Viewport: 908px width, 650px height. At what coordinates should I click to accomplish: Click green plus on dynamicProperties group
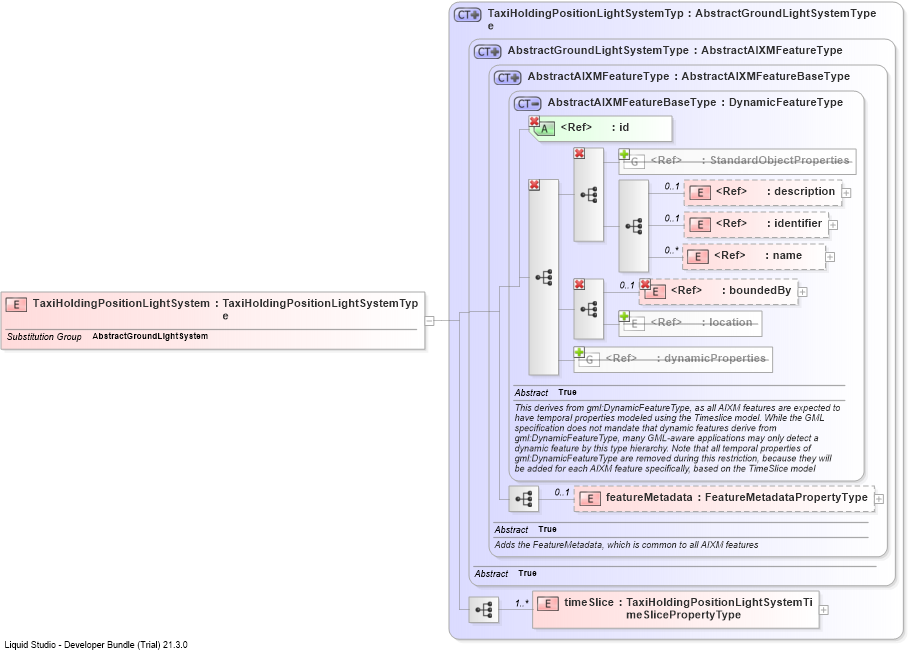coord(579,352)
